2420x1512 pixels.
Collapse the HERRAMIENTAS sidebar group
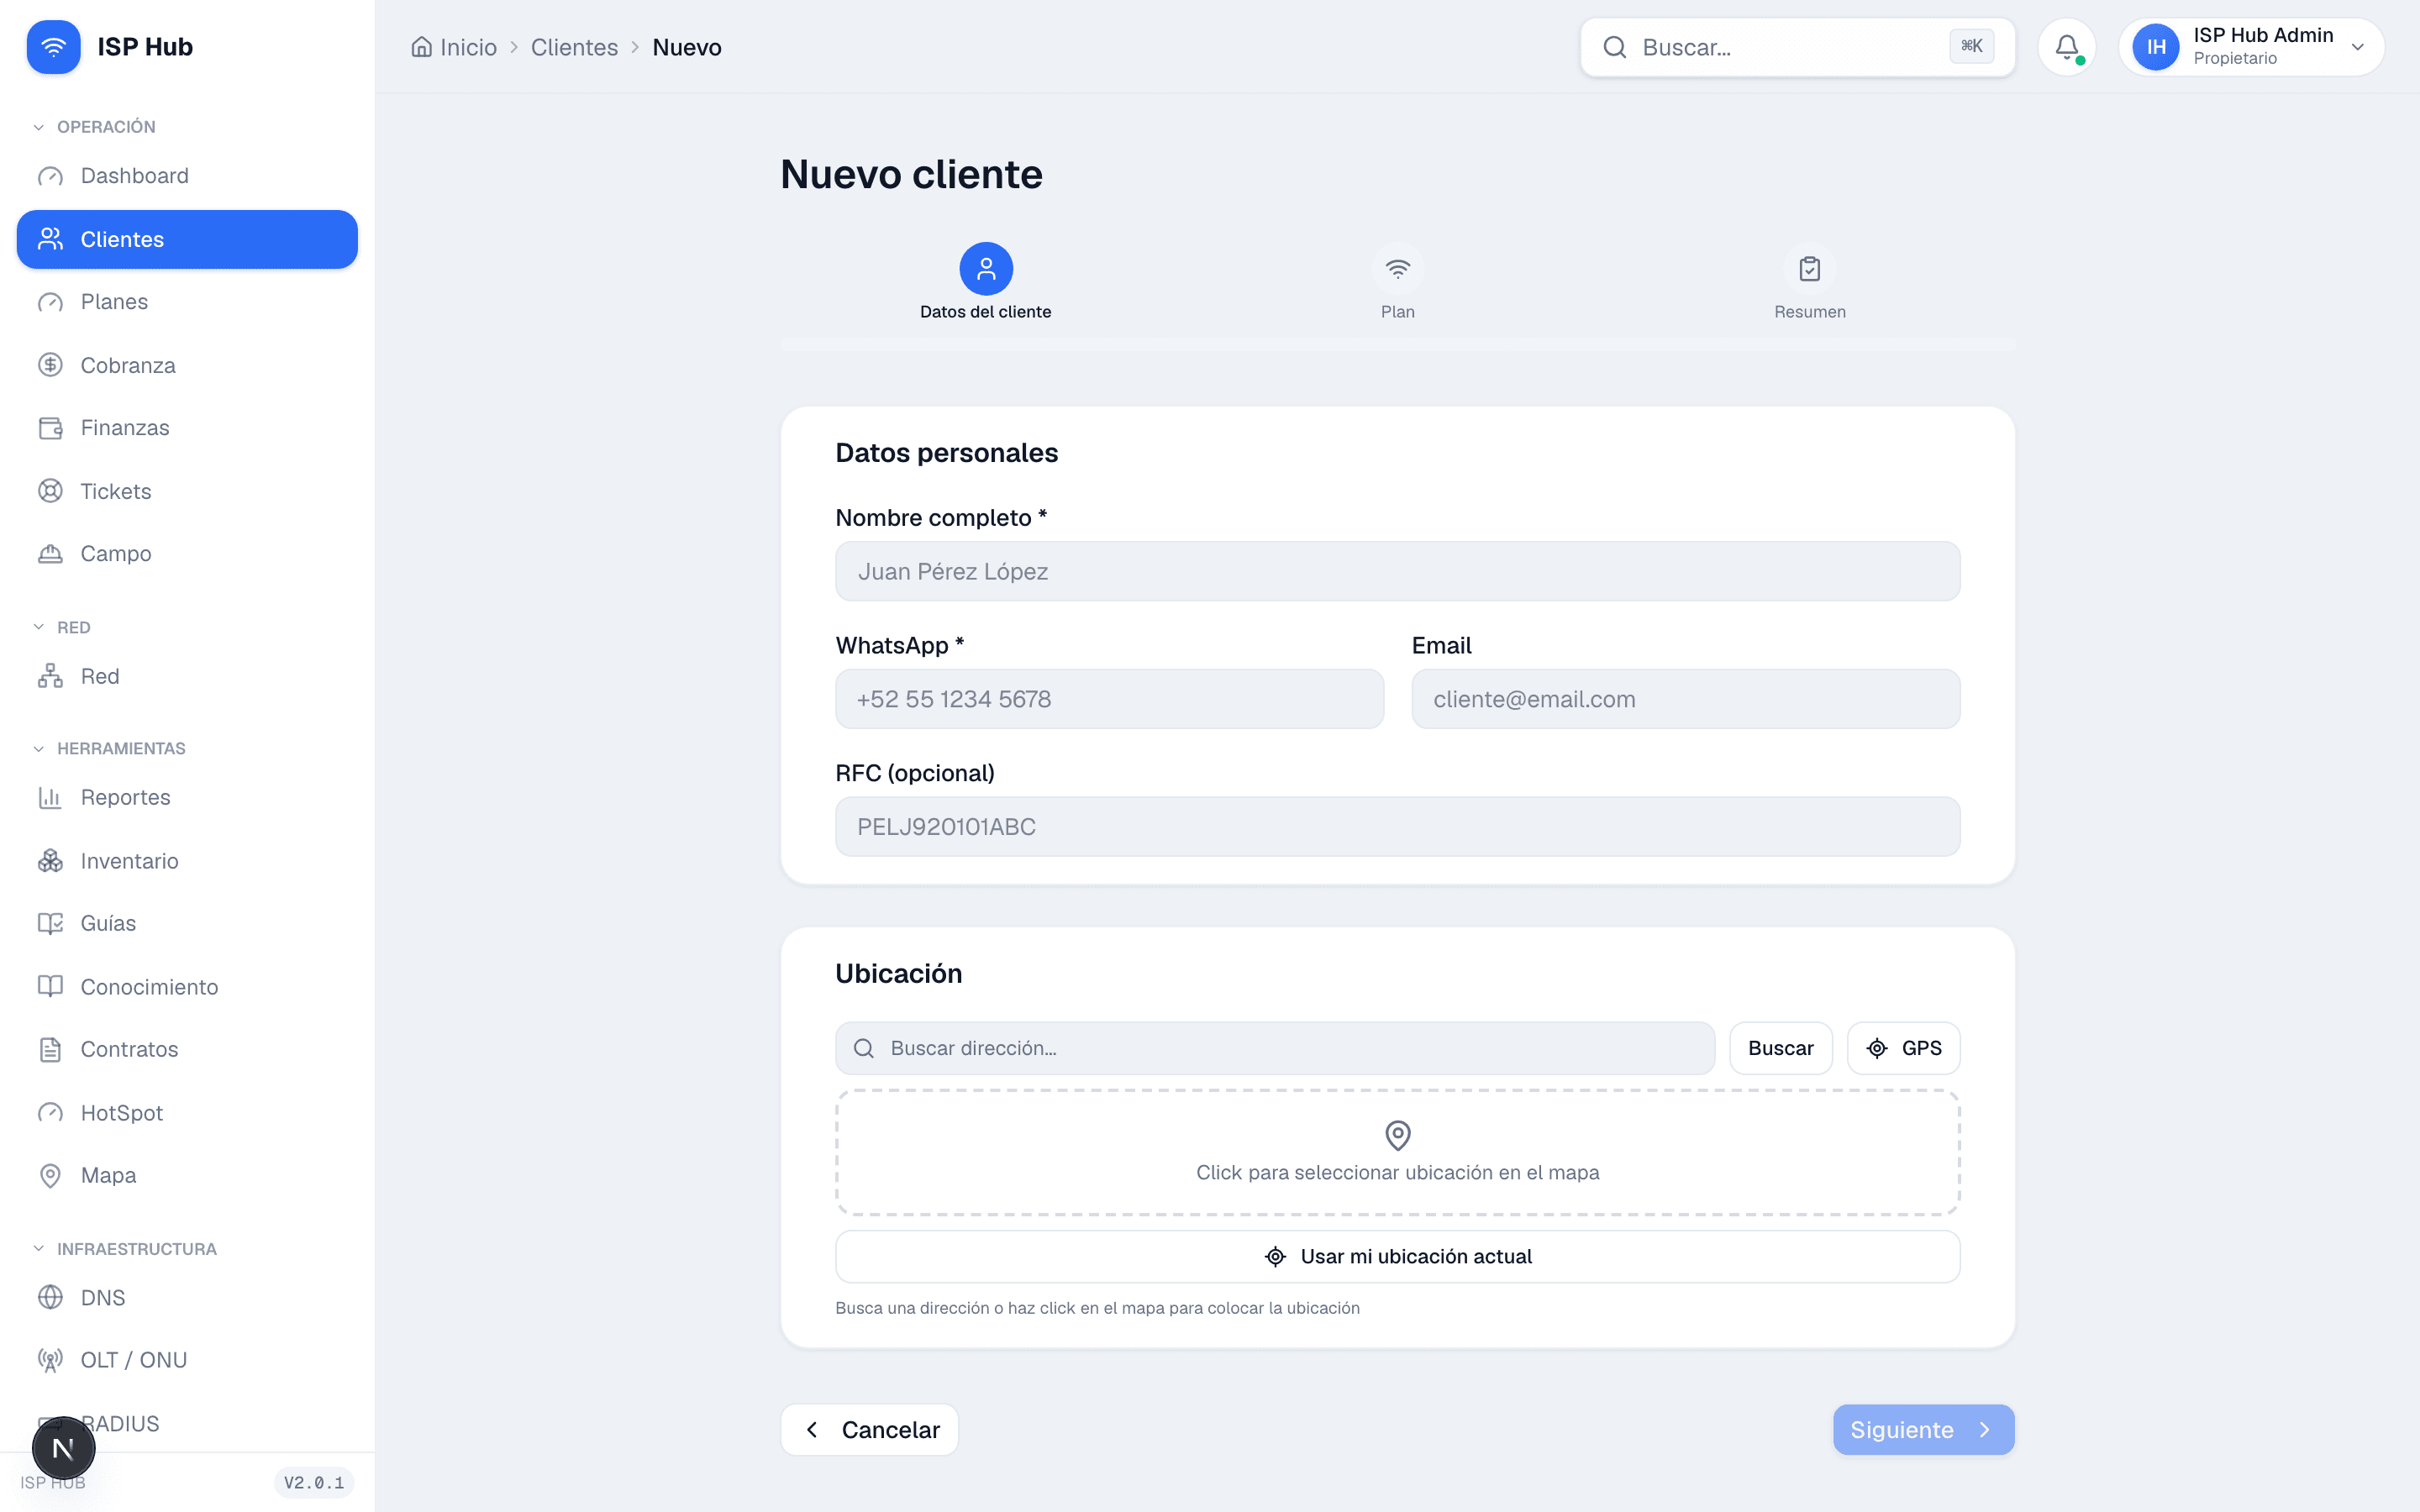(x=109, y=748)
